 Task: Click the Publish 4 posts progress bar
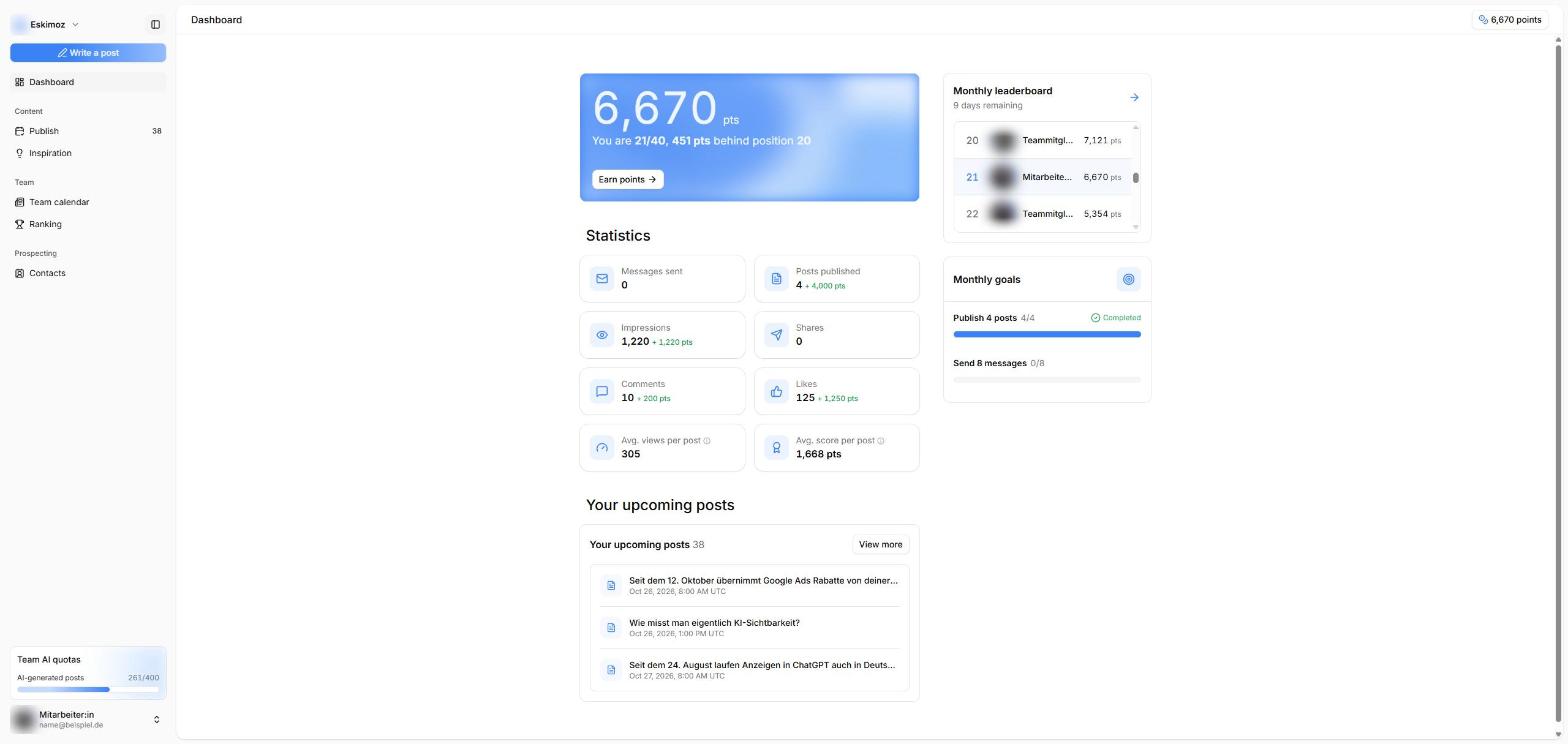[x=1047, y=334]
